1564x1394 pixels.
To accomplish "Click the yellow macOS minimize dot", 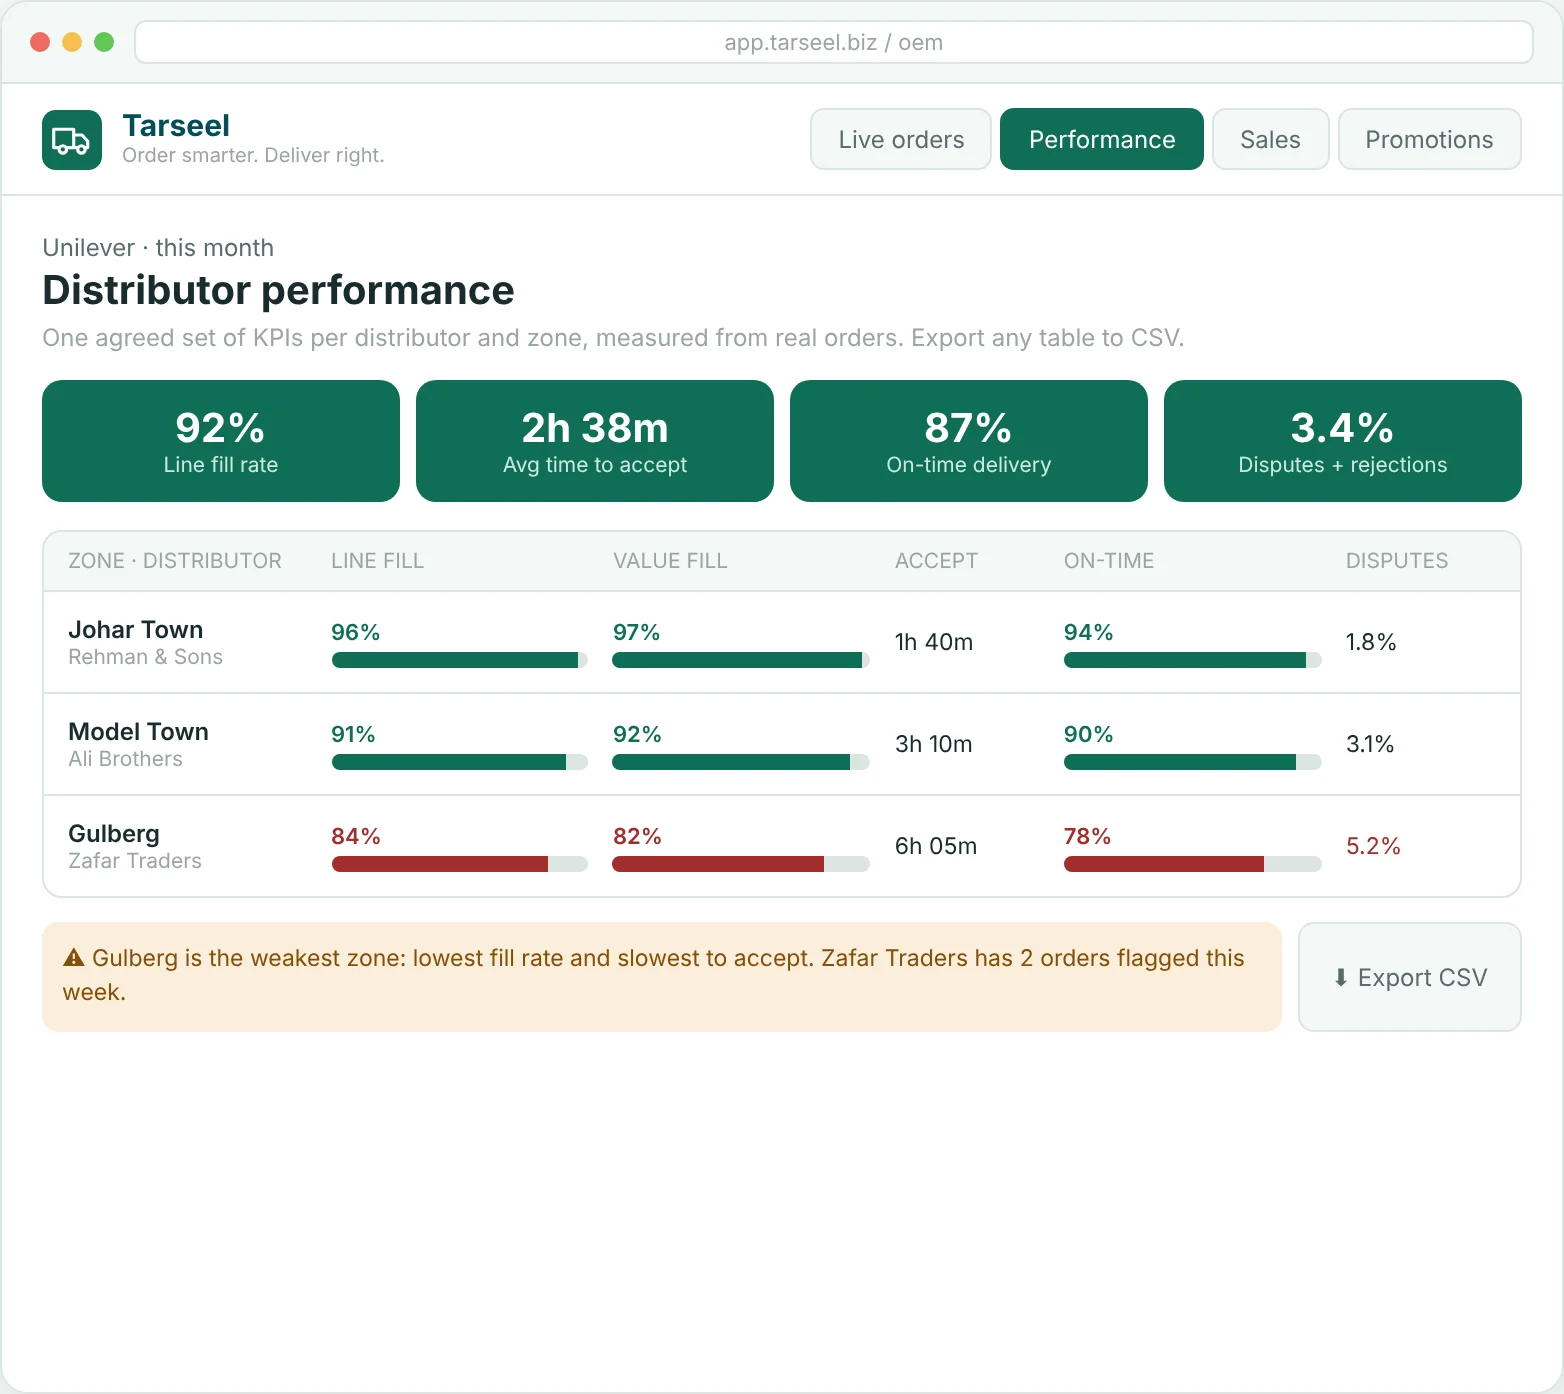I will [x=72, y=42].
